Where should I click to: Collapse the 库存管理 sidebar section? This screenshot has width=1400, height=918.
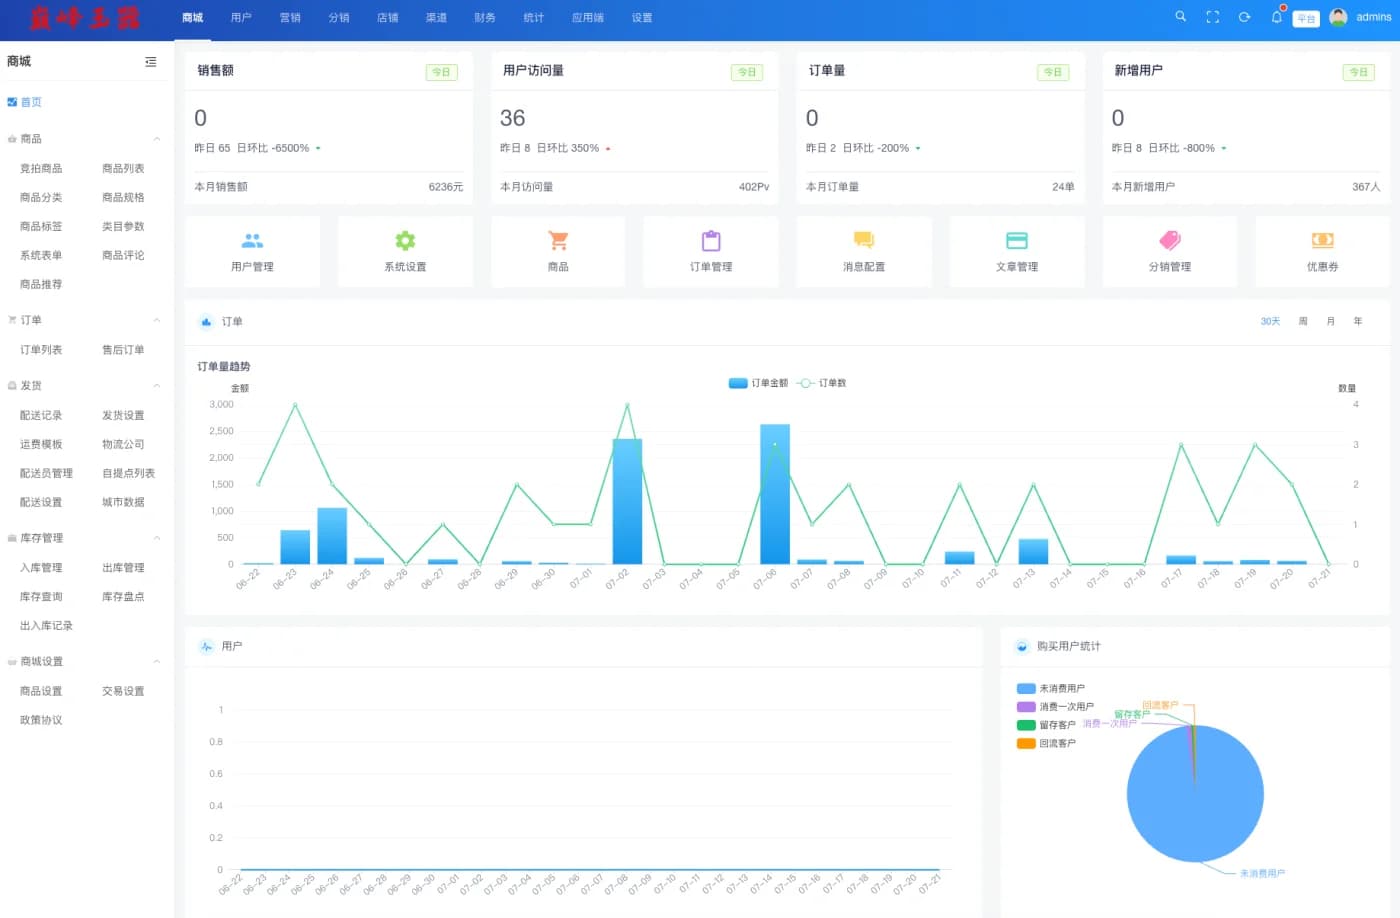pyautogui.click(x=157, y=538)
